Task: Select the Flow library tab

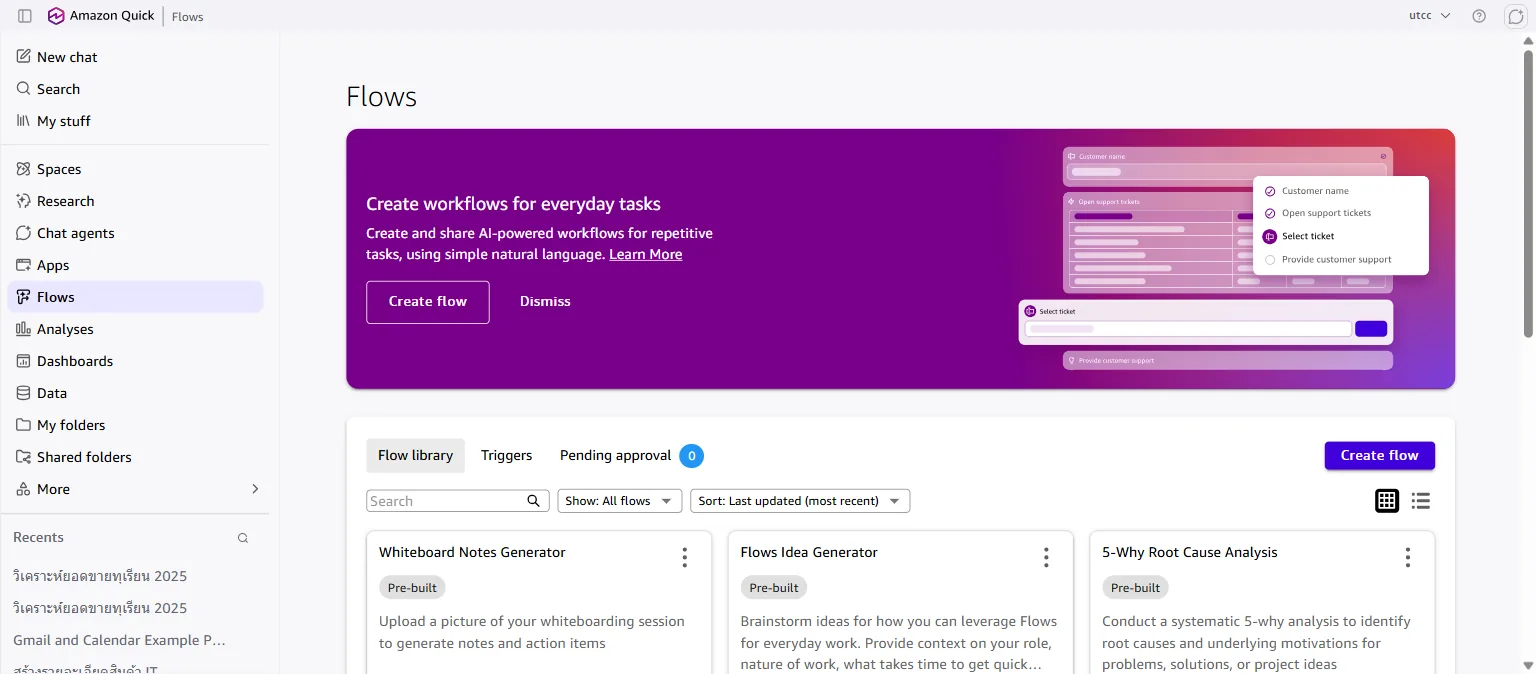Action: [x=415, y=455]
